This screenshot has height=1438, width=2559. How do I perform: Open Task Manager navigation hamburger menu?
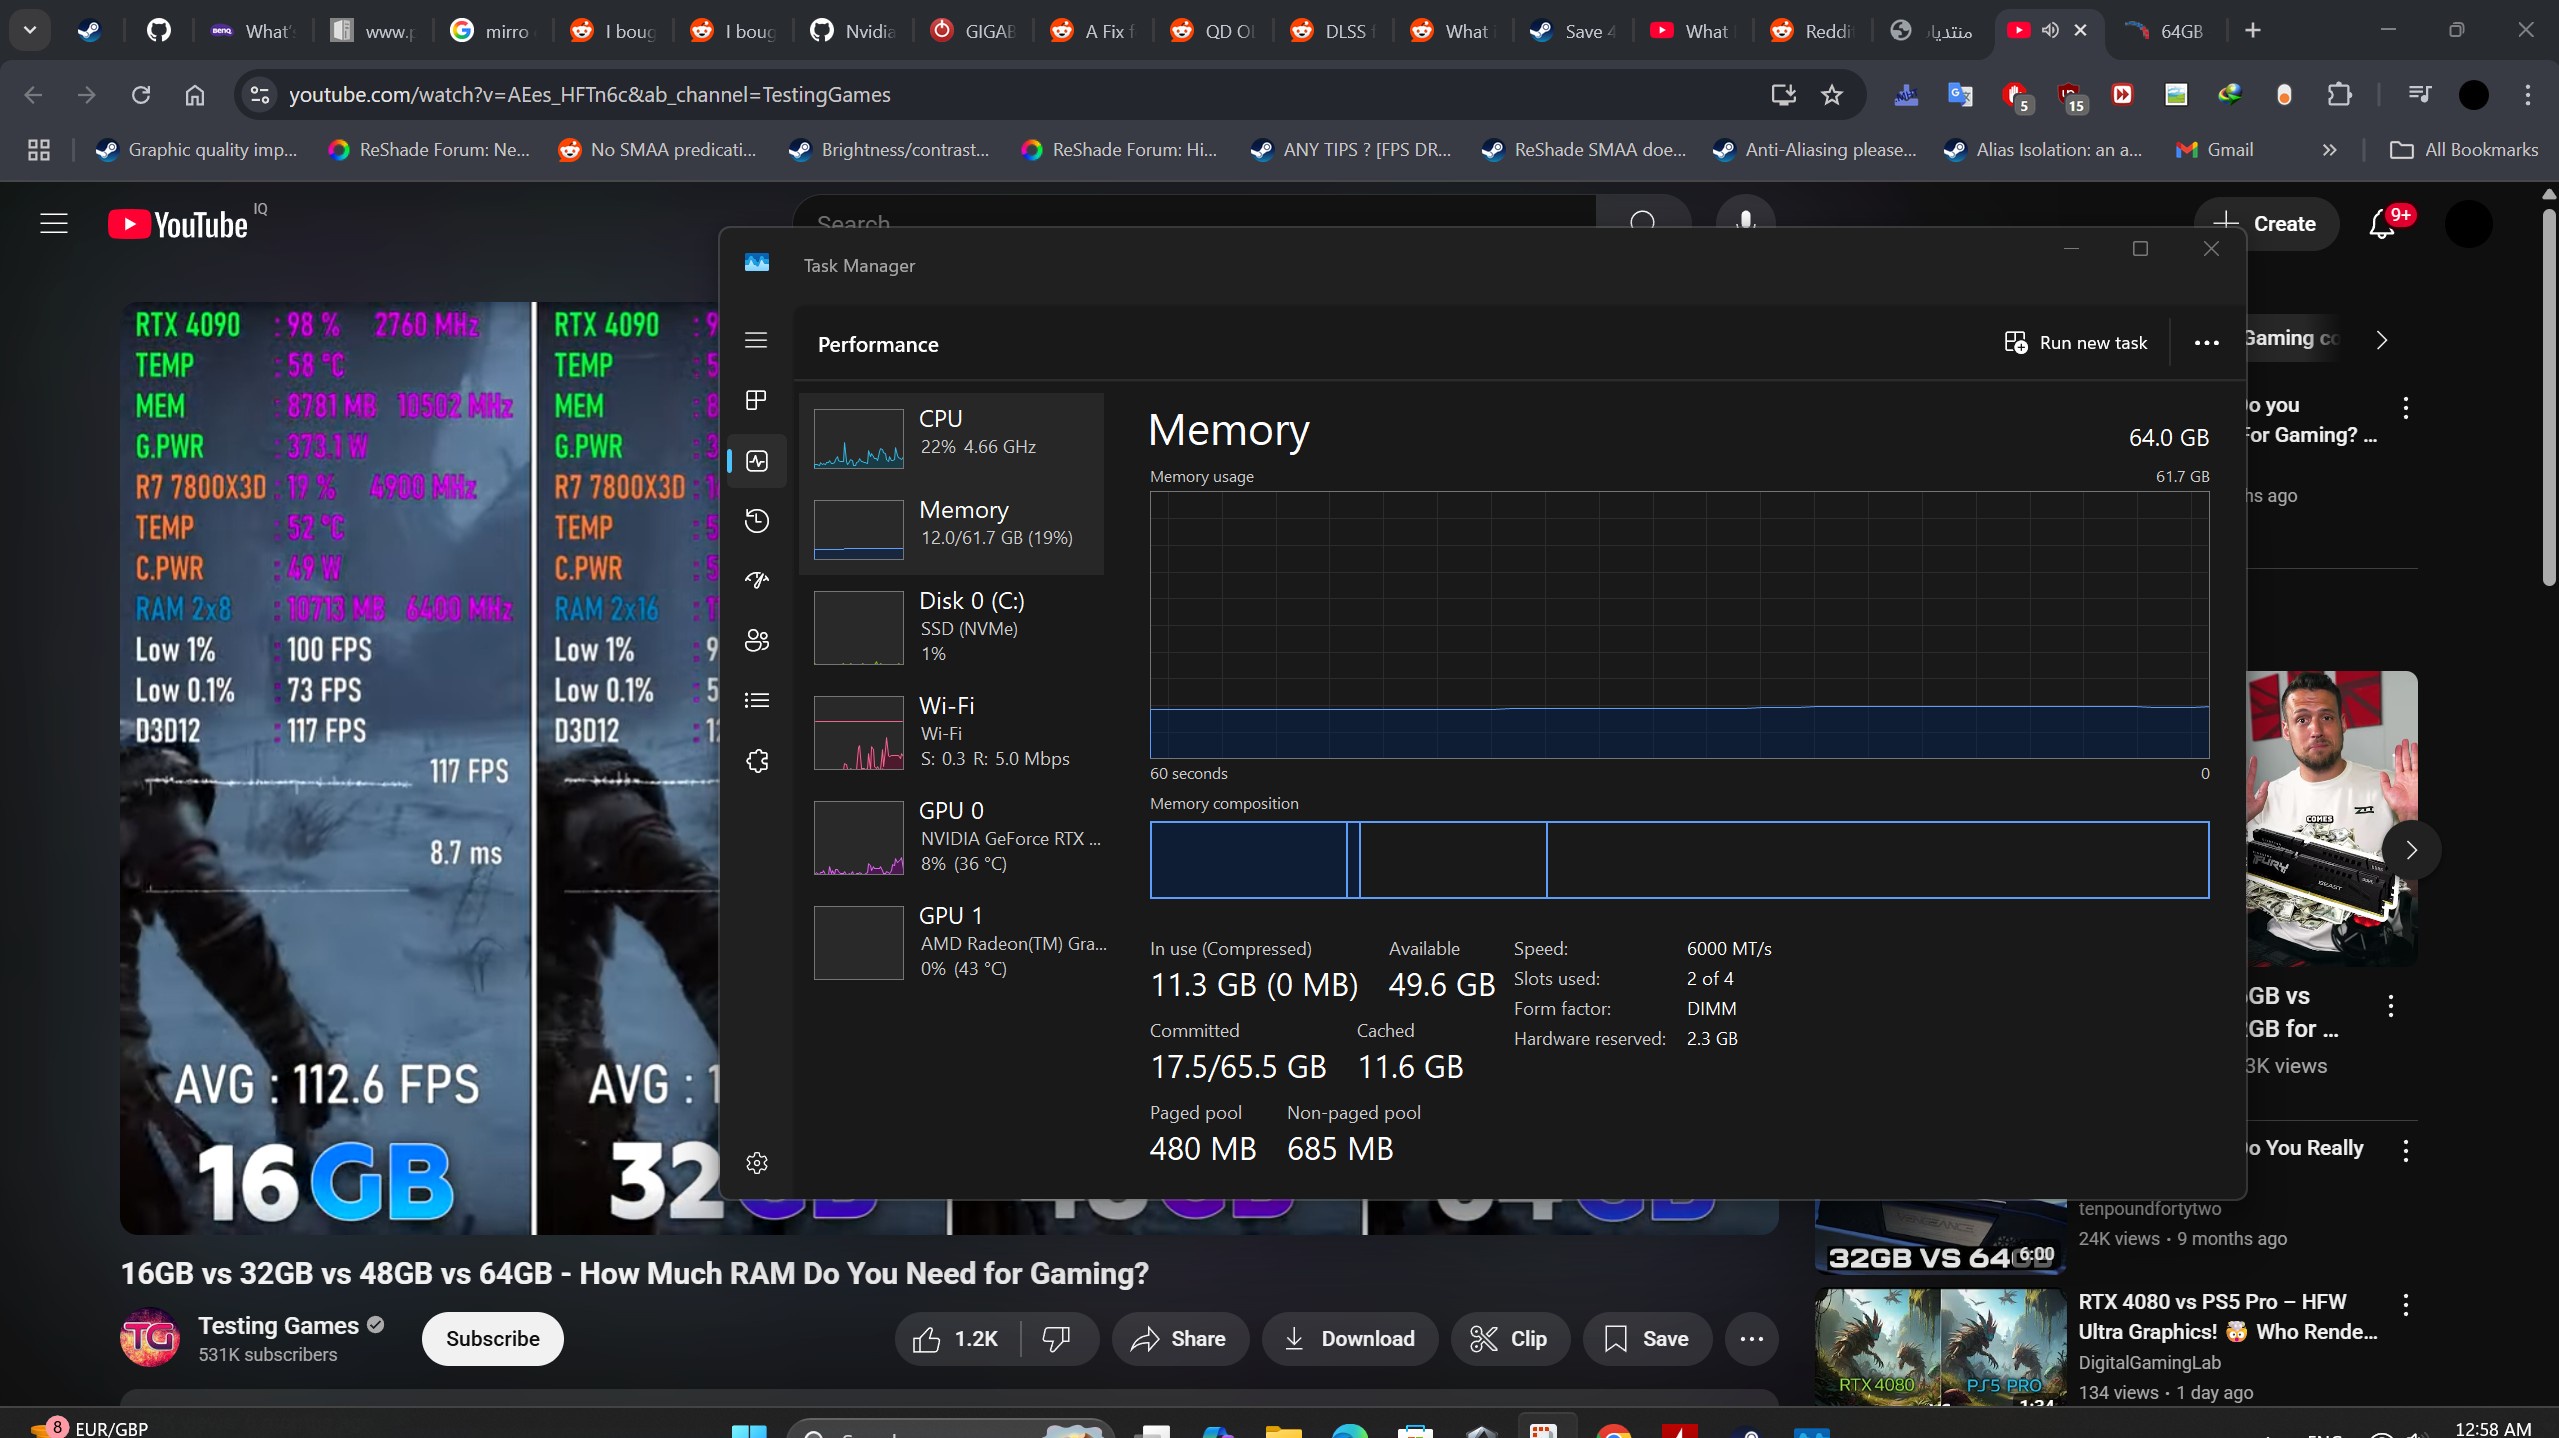(756, 340)
